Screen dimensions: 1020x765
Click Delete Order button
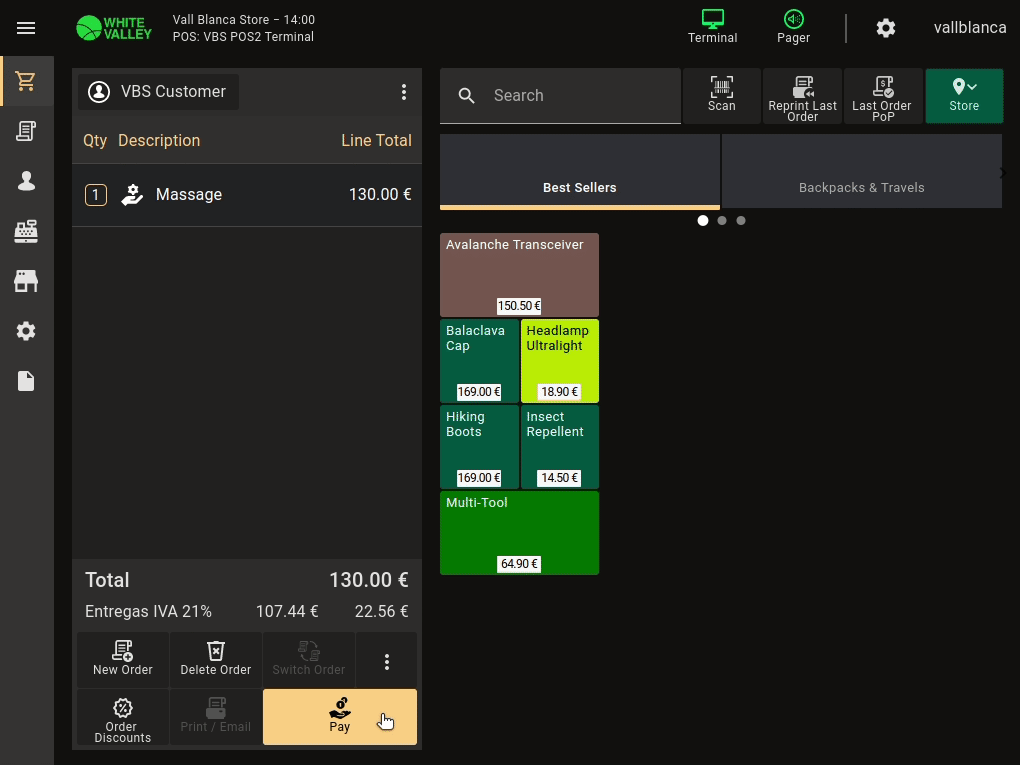(216, 660)
